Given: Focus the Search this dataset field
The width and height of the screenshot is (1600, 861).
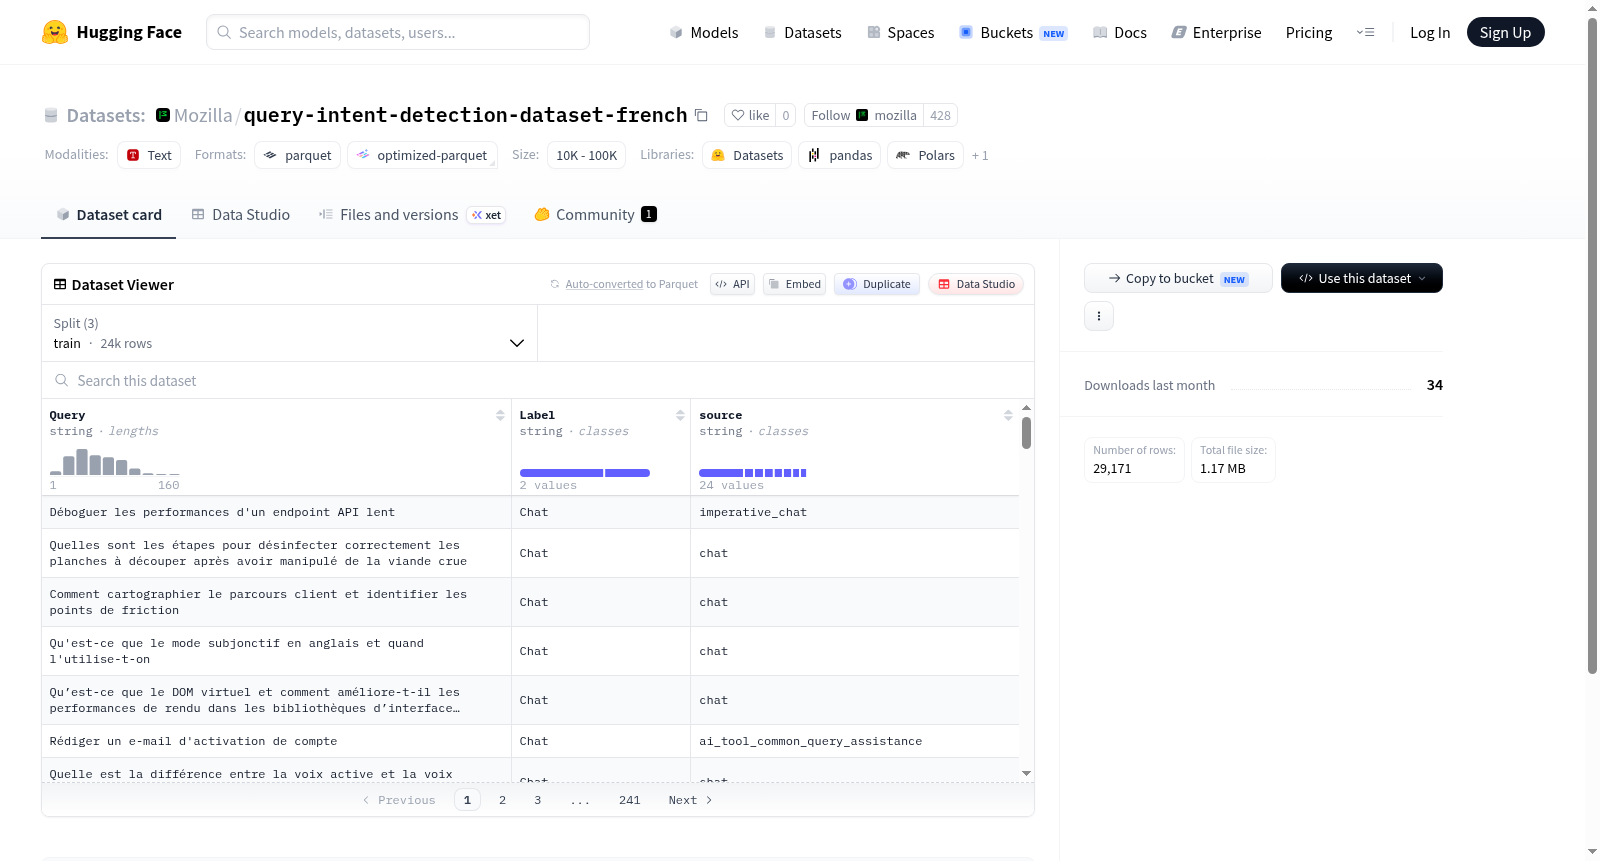Looking at the screenshot, I should point(538,380).
